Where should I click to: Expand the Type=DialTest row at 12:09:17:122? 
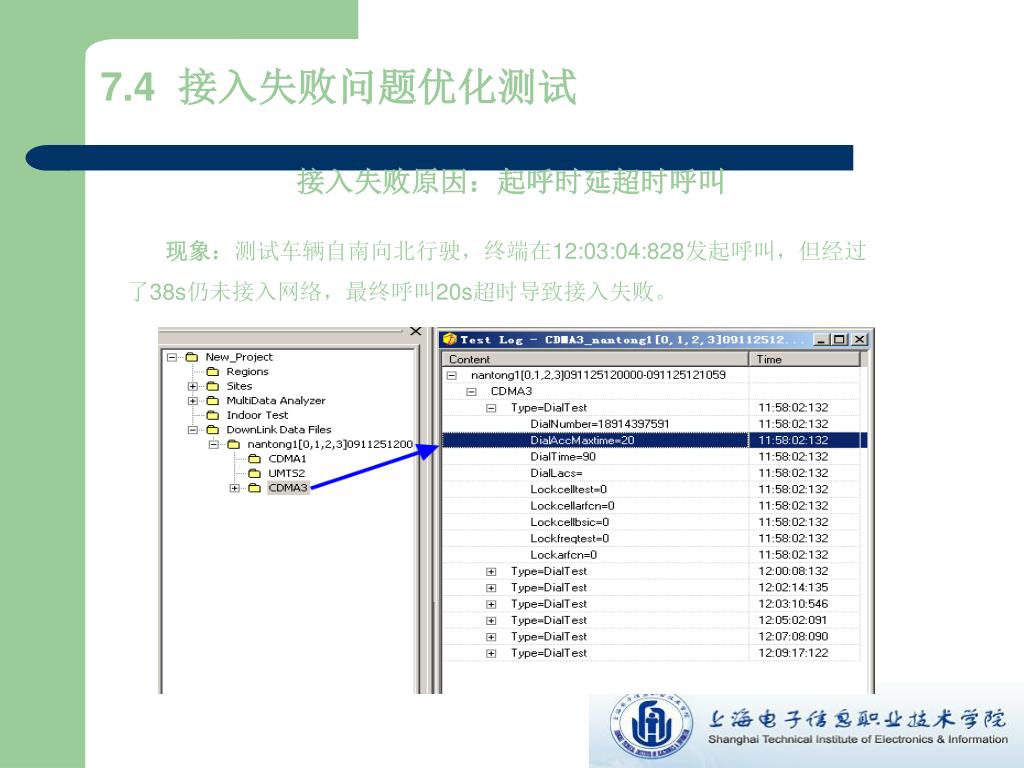(x=491, y=653)
